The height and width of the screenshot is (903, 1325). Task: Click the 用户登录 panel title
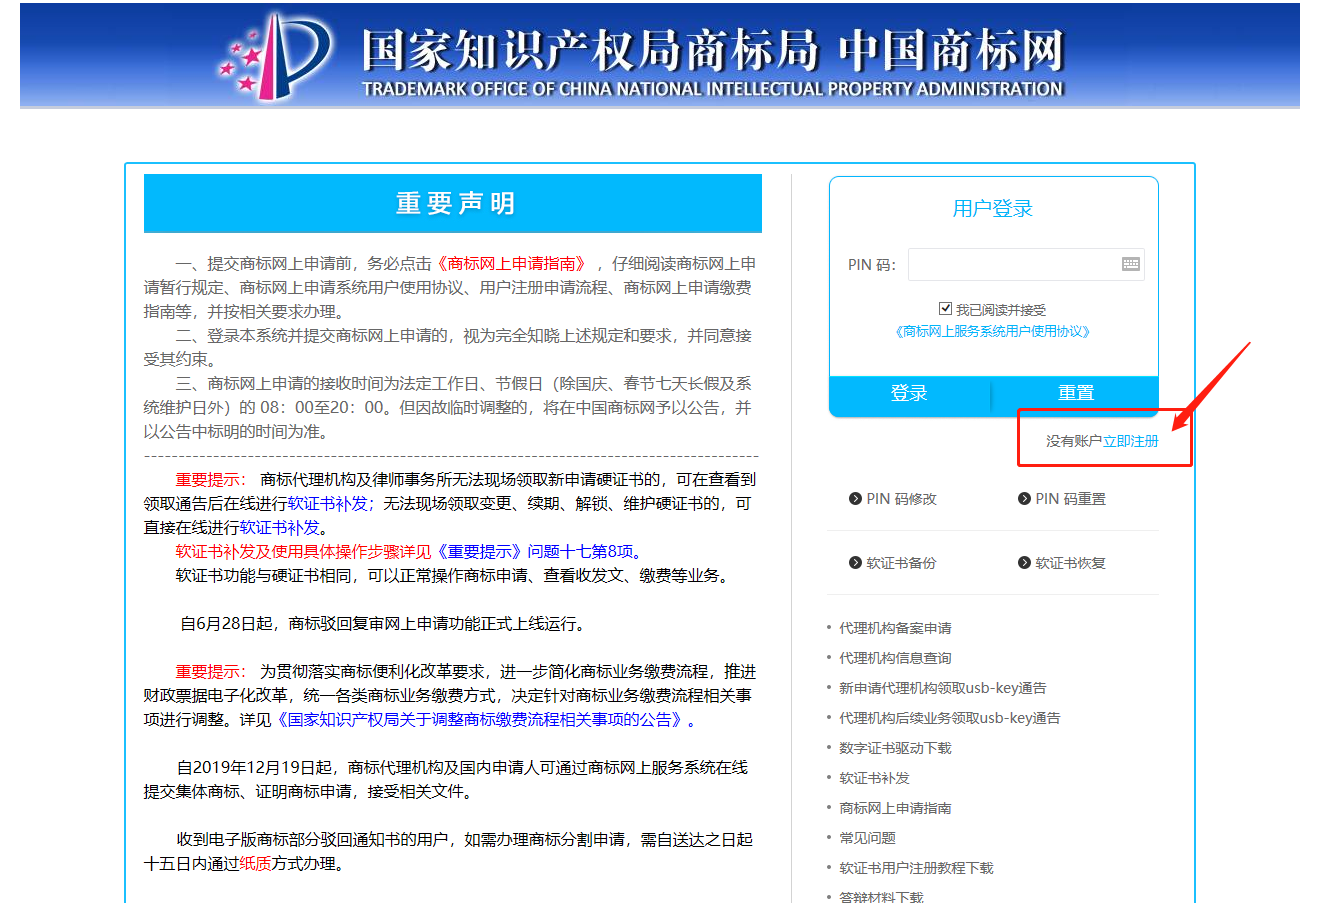993,209
